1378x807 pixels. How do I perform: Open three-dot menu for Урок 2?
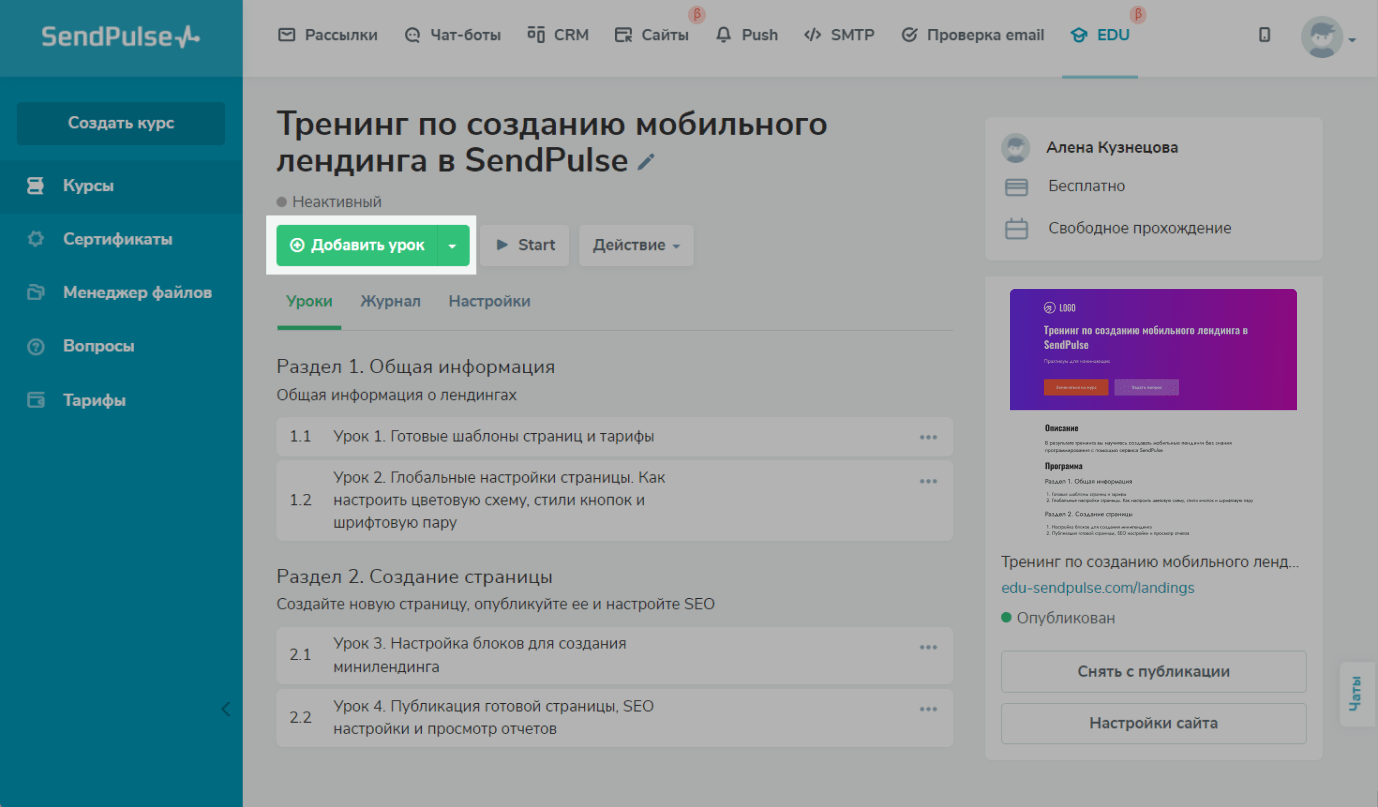[x=928, y=481]
